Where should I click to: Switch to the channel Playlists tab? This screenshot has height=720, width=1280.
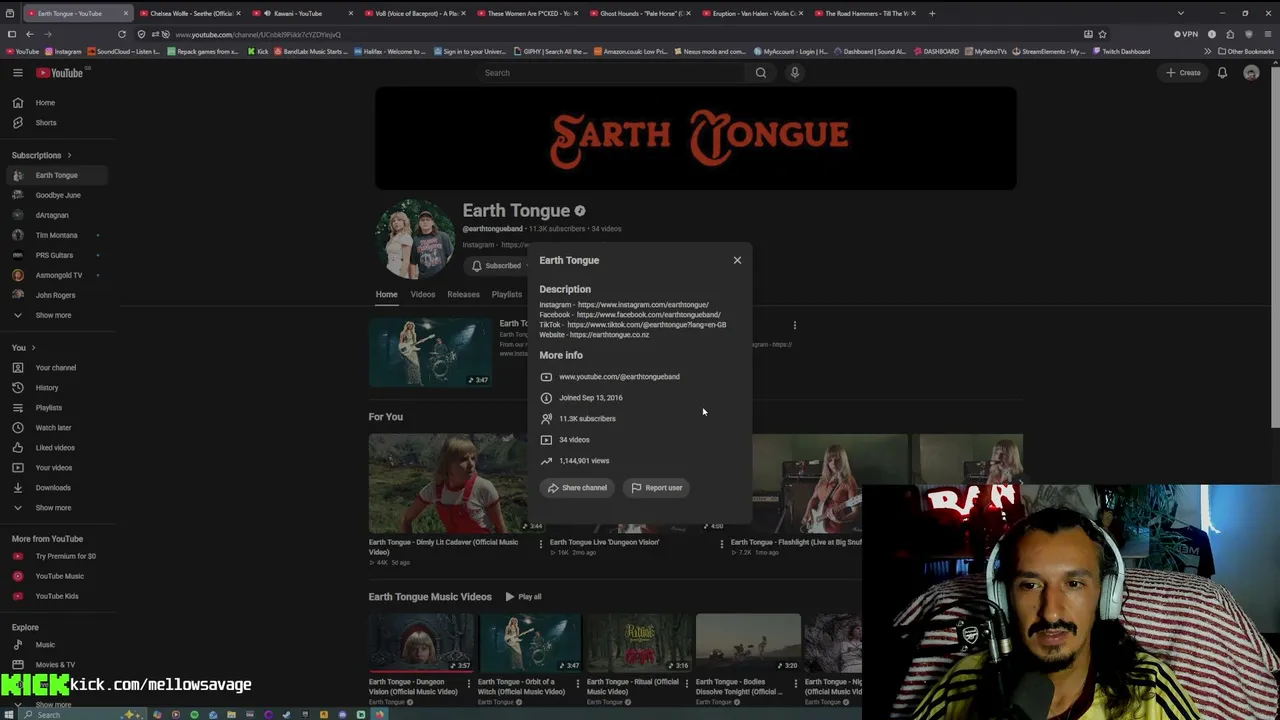[x=507, y=295]
